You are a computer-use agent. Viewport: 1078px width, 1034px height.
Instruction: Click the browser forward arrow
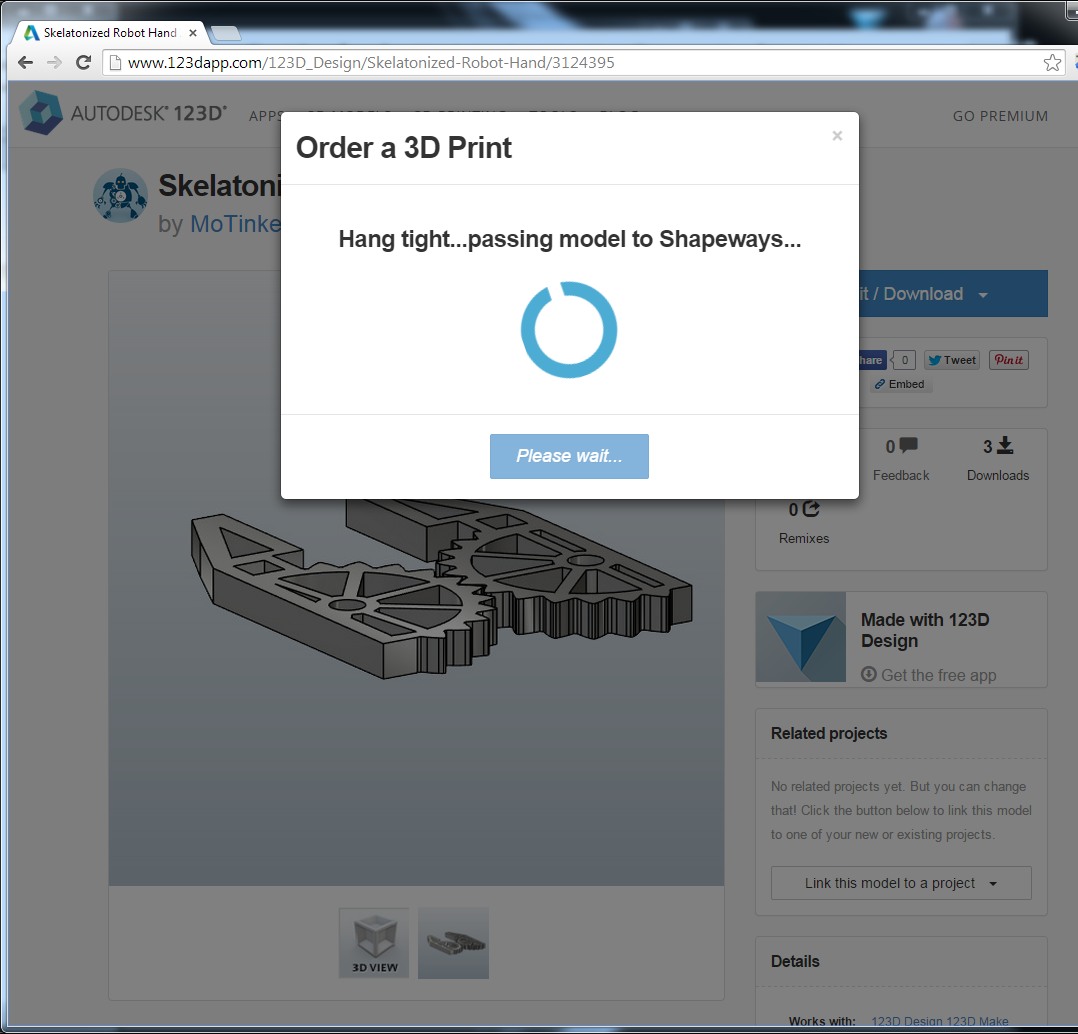(54, 63)
